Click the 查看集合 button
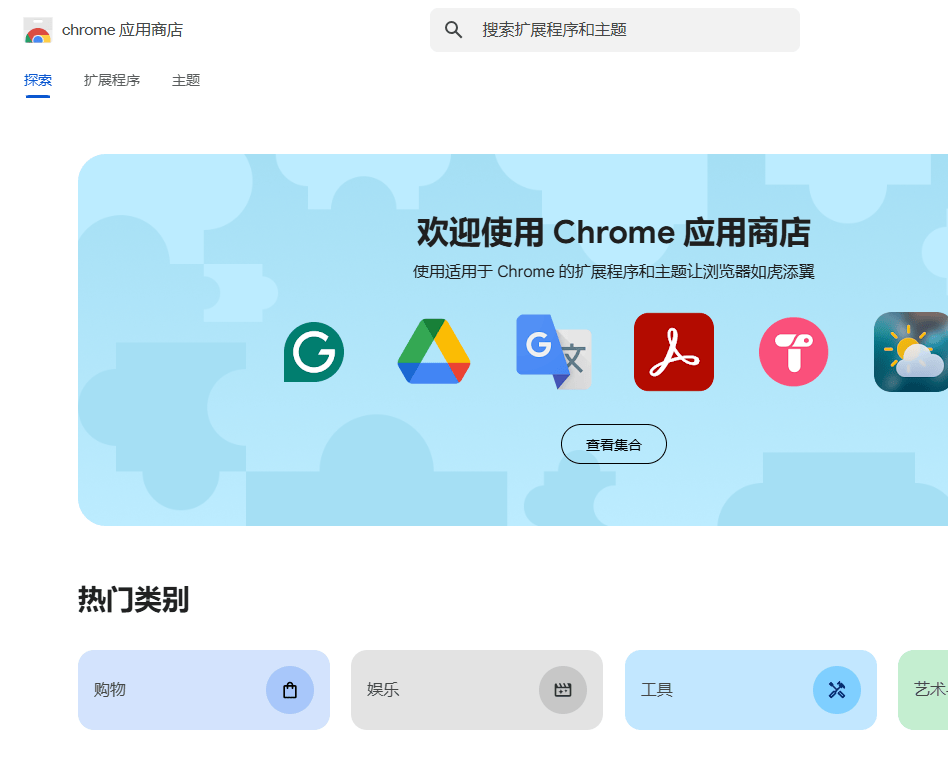Screen dimensions: 948x763 (x=614, y=444)
